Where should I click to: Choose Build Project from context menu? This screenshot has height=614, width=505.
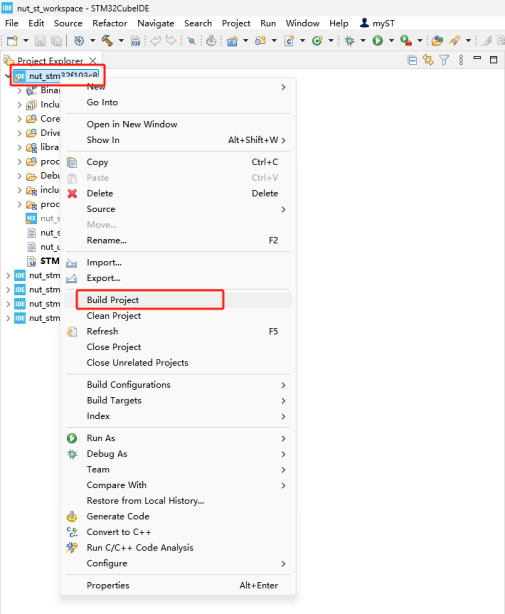178,300
